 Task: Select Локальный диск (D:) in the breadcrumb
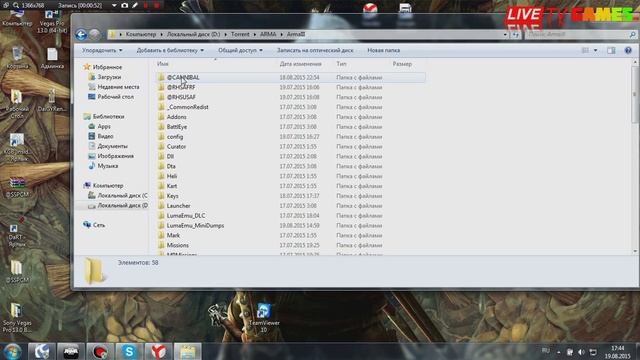193,34
